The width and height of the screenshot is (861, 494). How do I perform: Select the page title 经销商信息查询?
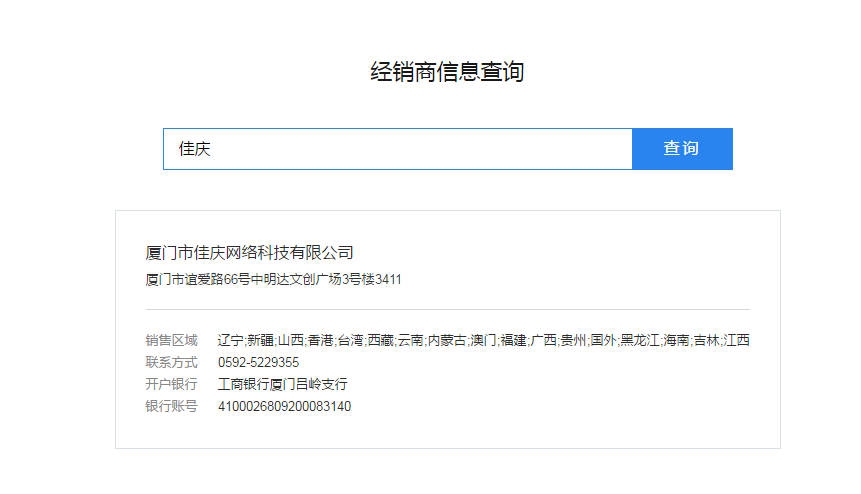(x=447, y=72)
